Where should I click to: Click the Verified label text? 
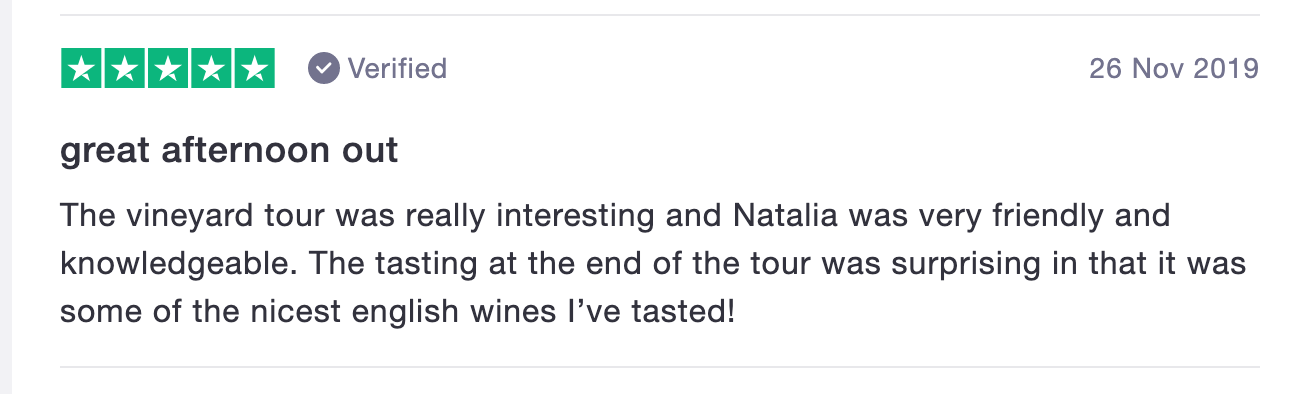coord(397,69)
